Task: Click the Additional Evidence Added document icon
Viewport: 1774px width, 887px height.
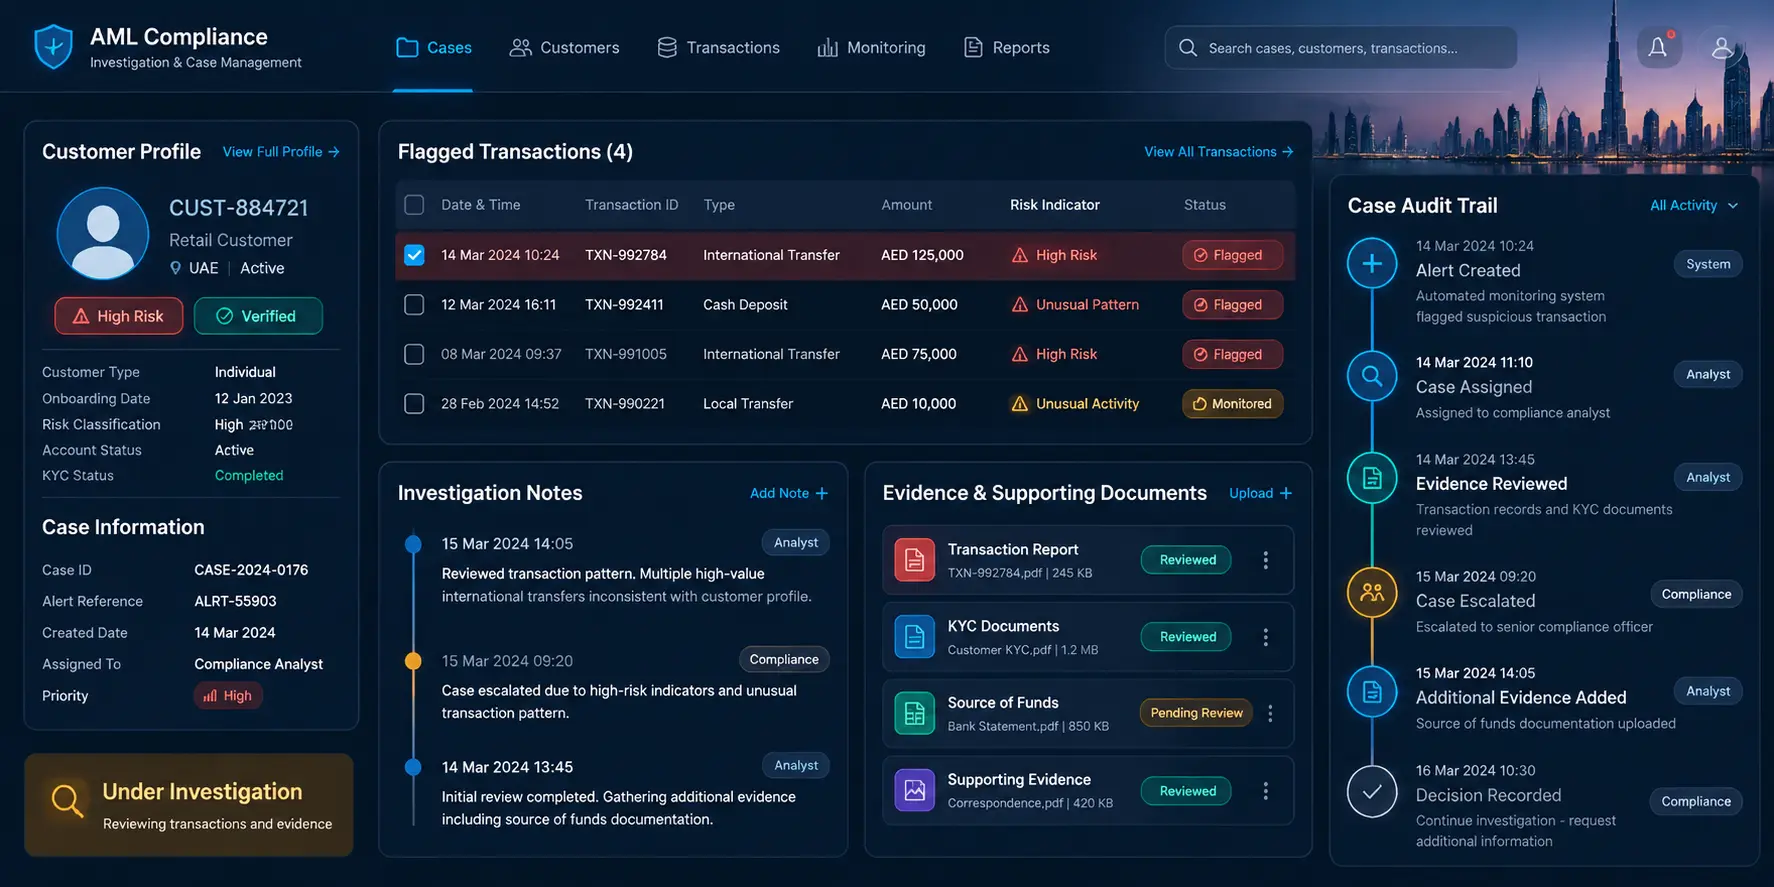Action: pos(1372,691)
